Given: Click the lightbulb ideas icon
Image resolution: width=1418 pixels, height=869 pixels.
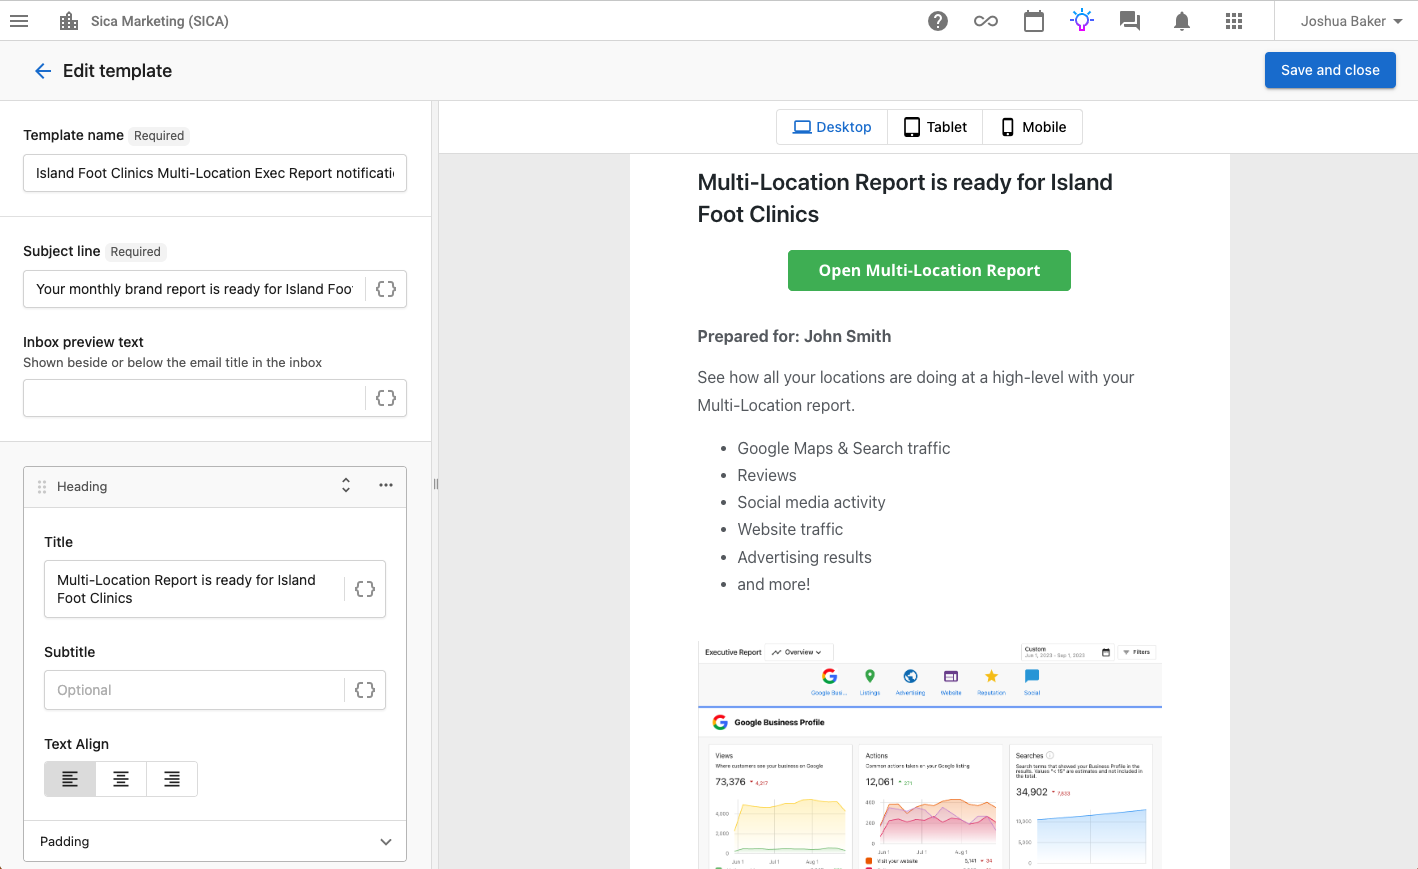Looking at the screenshot, I should pos(1082,21).
